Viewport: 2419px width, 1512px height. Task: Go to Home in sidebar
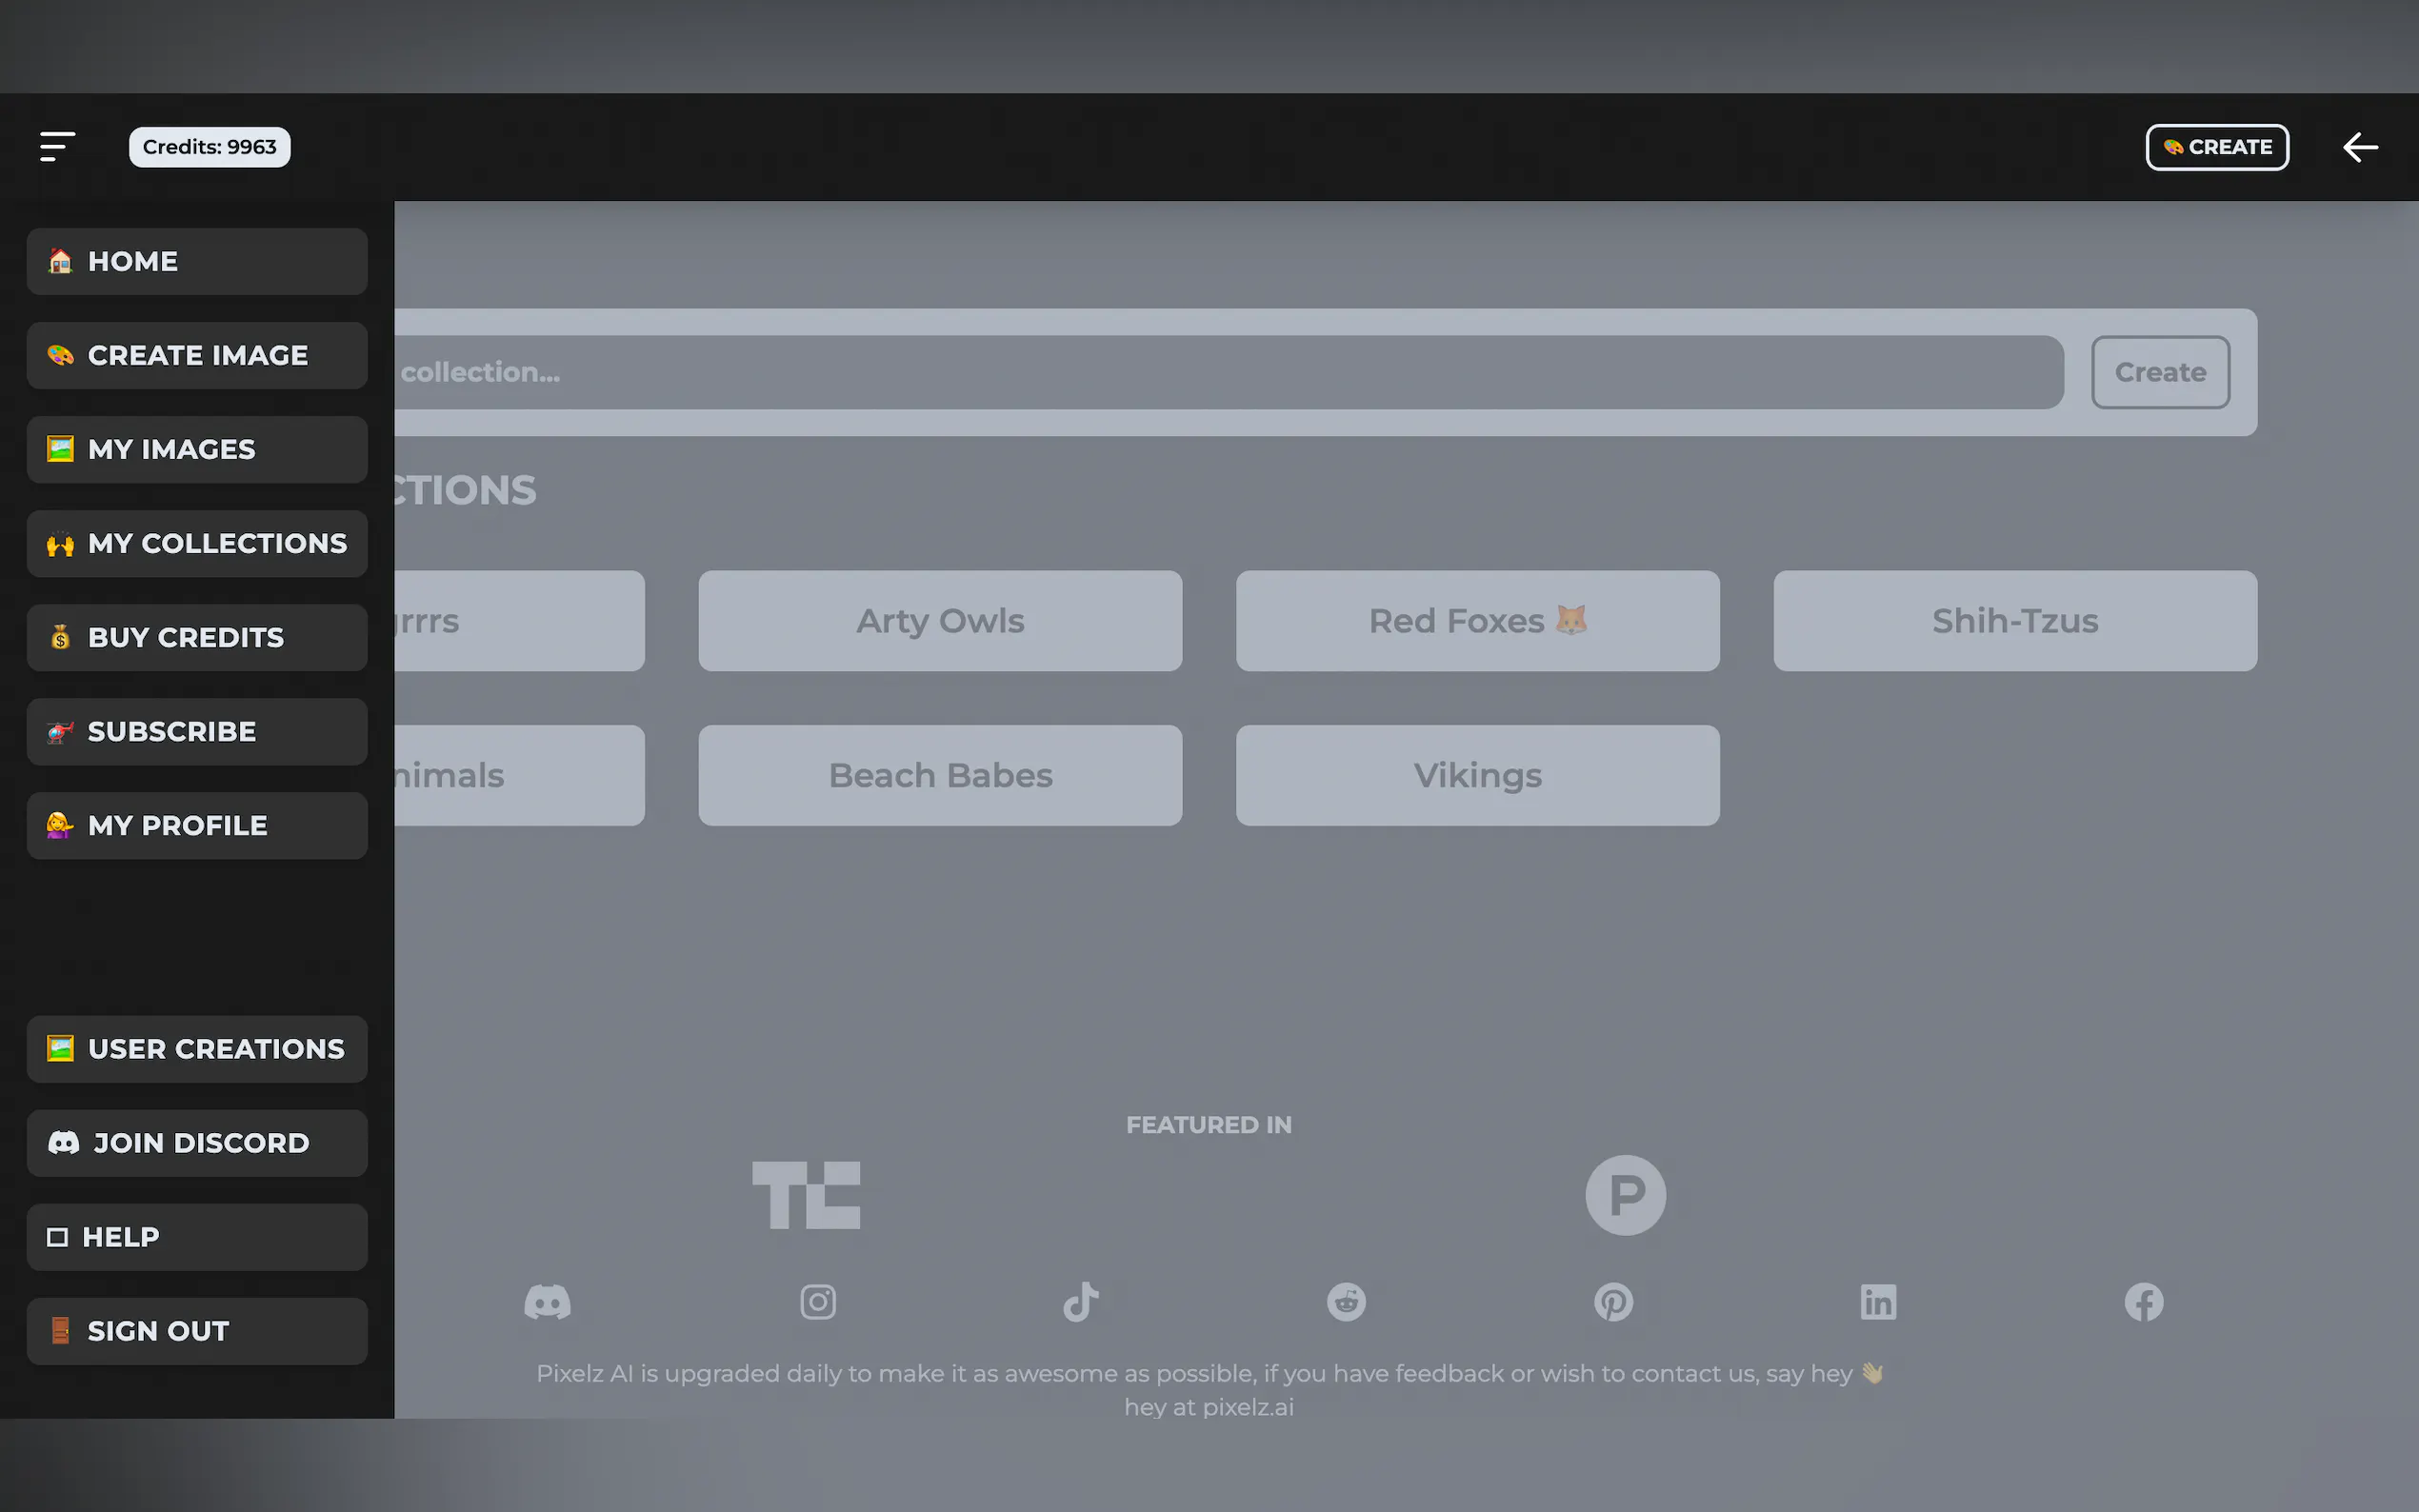197,261
